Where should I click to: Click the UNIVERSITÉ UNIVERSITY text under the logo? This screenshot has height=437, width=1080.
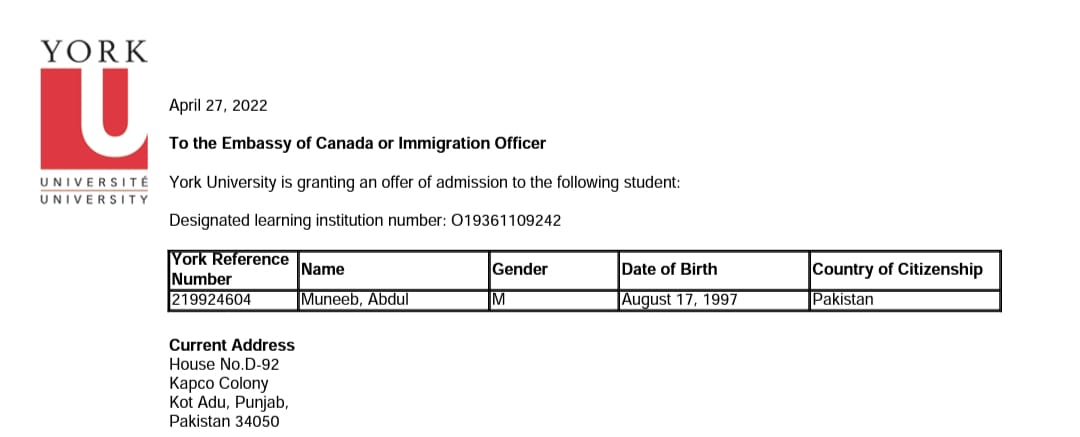(94, 191)
